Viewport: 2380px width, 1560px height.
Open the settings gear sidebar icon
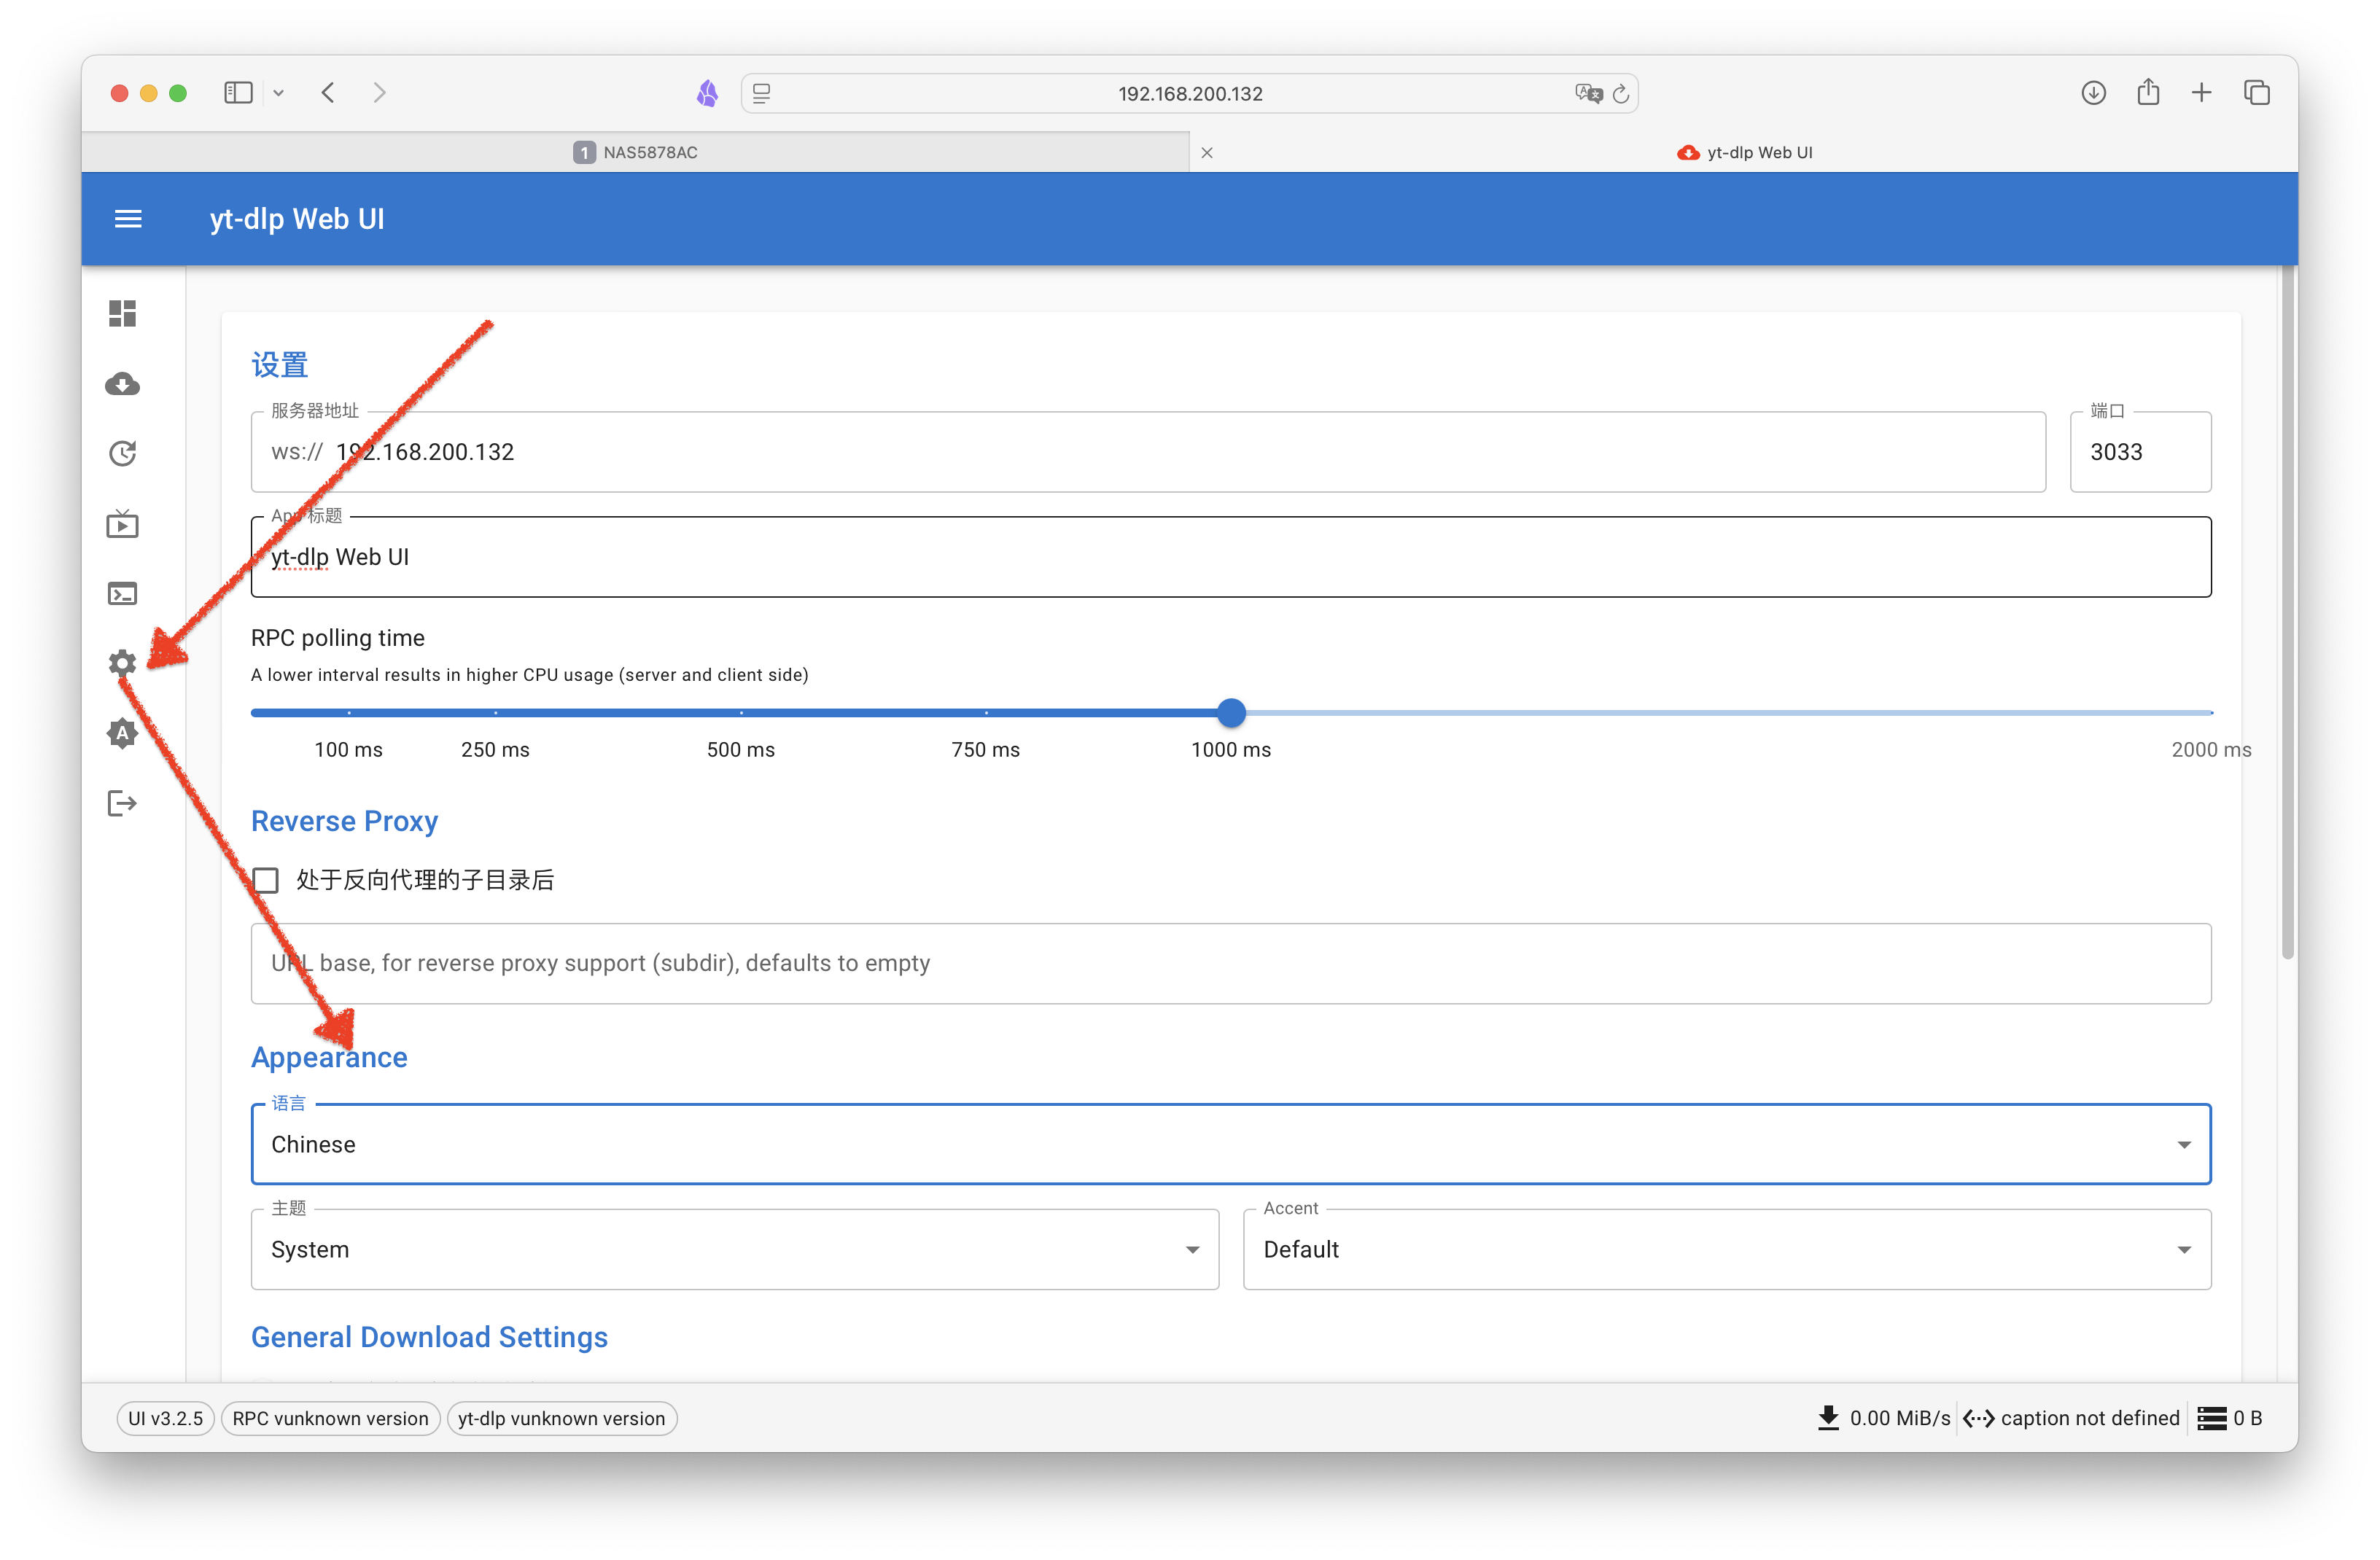pos(122,663)
